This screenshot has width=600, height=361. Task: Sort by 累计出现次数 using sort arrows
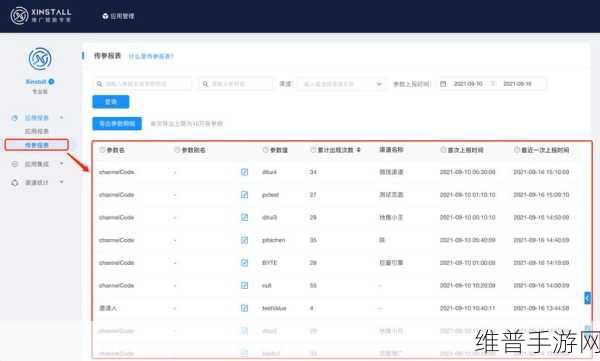pyautogui.click(x=359, y=150)
